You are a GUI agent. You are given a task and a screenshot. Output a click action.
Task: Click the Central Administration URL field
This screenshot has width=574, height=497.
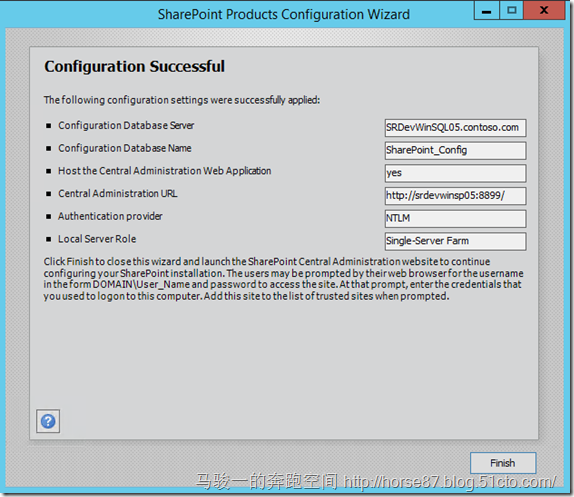click(x=455, y=196)
